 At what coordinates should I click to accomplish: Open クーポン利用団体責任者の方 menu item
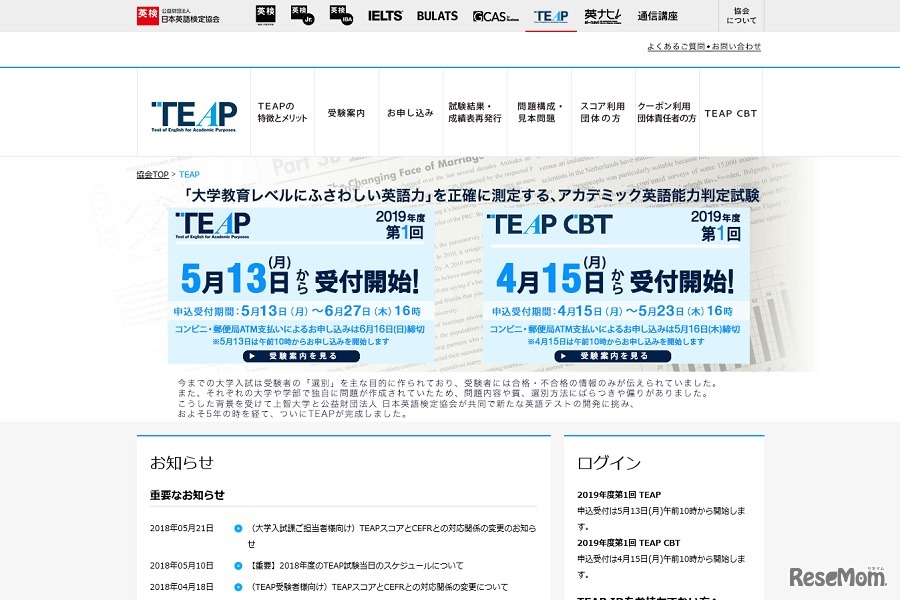667,112
